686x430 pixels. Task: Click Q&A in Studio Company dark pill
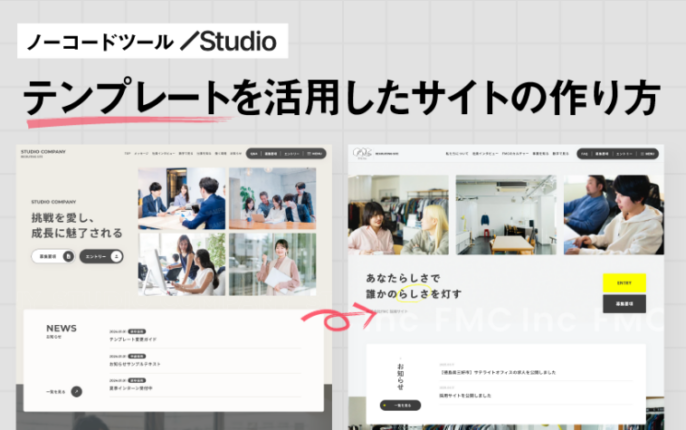pyautogui.click(x=254, y=154)
